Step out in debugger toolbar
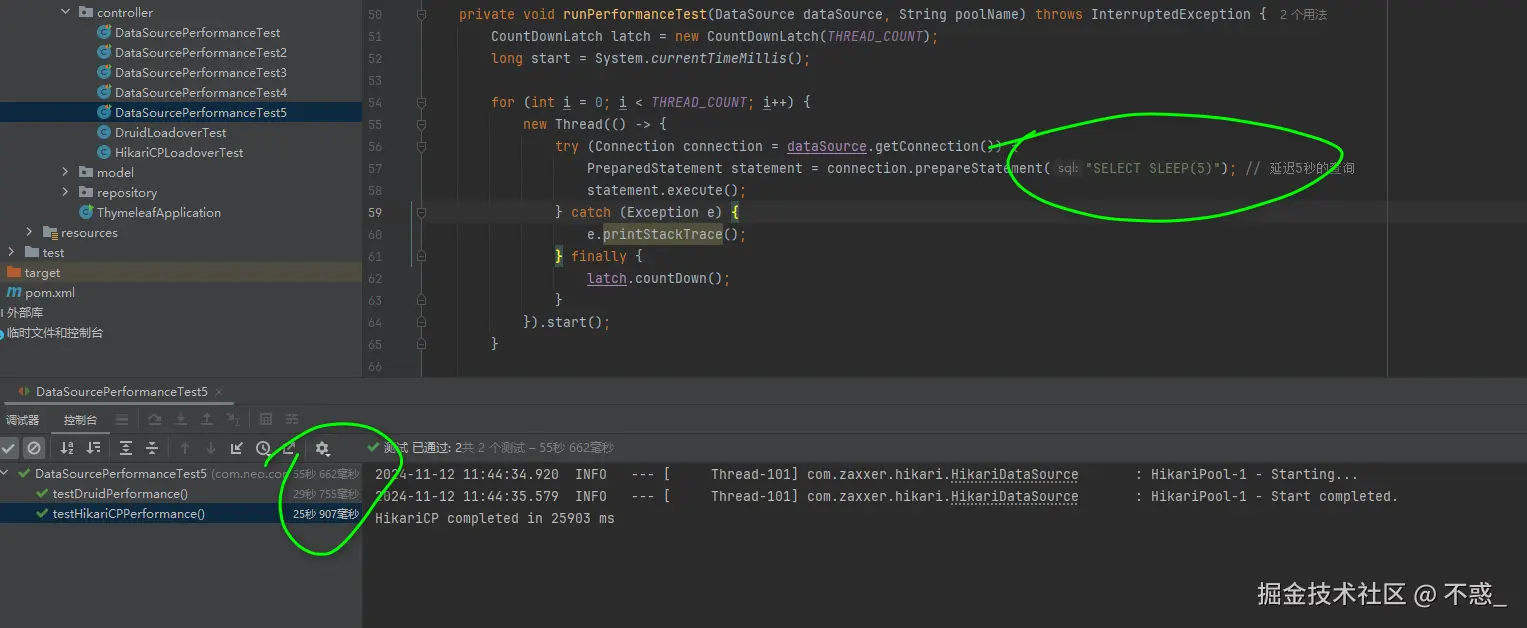 point(207,420)
